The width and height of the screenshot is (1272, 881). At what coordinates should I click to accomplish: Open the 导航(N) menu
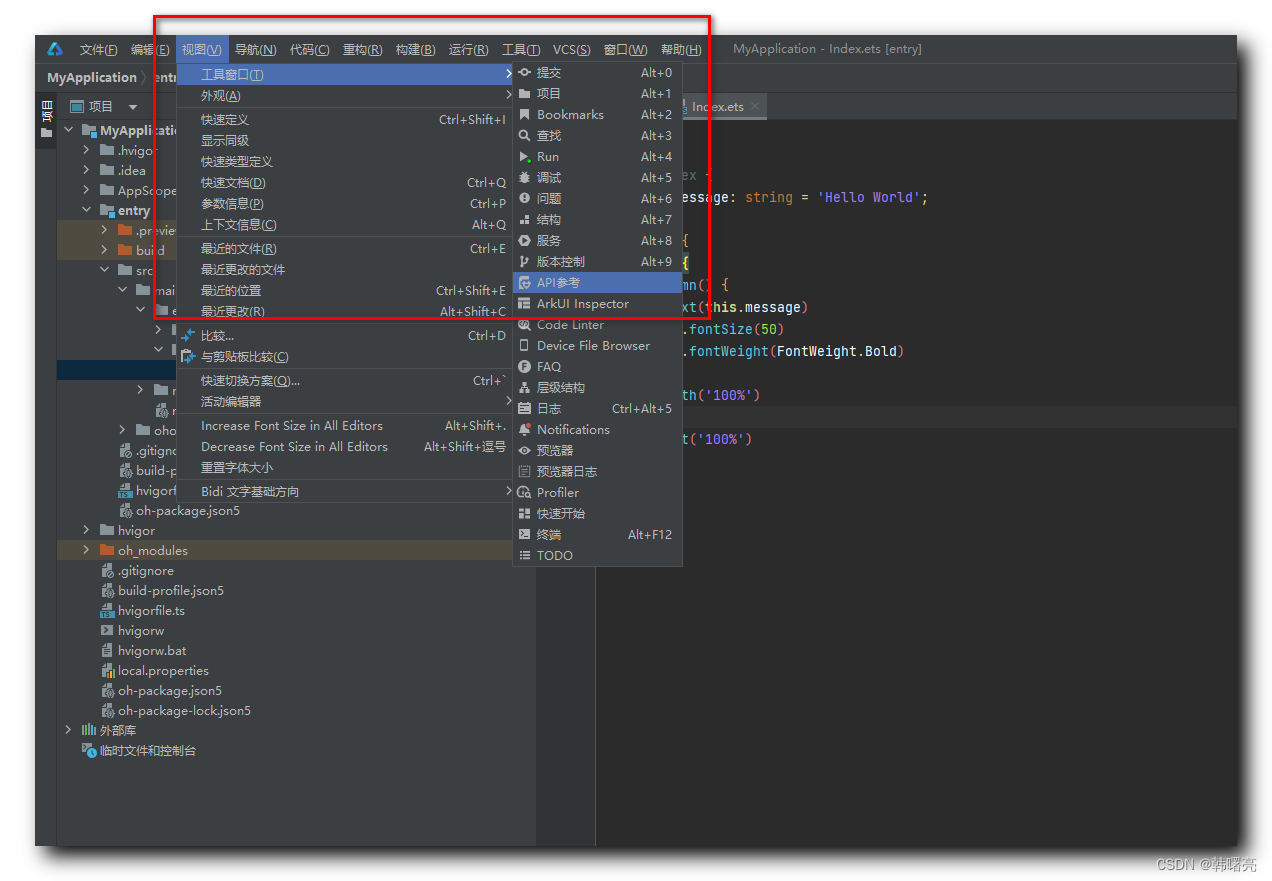click(x=255, y=49)
